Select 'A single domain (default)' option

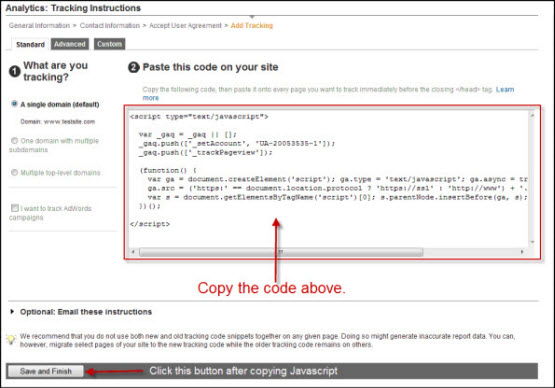click(15, 104)
